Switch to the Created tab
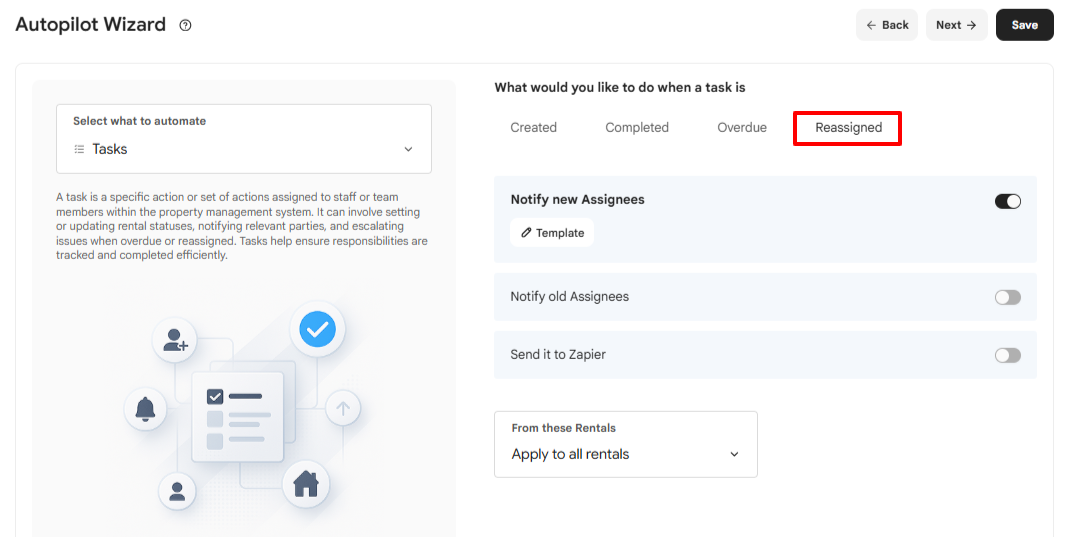This screenshot has height=537, width=1070. coord(534,128)
